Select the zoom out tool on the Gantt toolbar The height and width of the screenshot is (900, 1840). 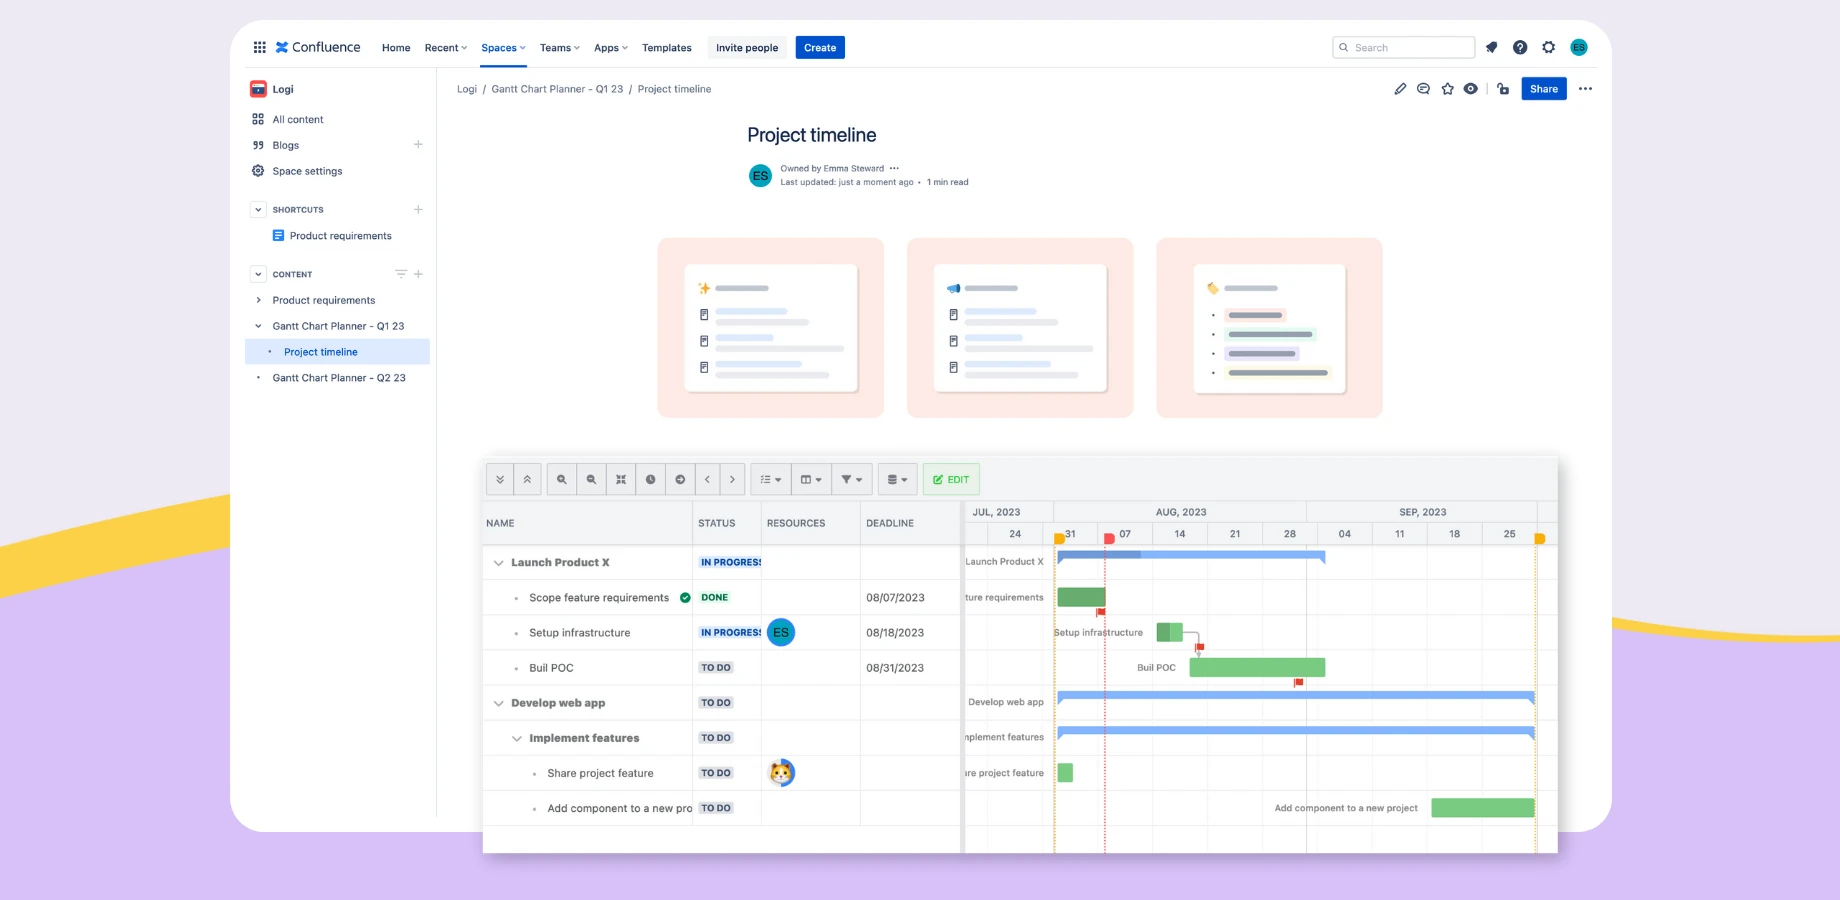591,479
